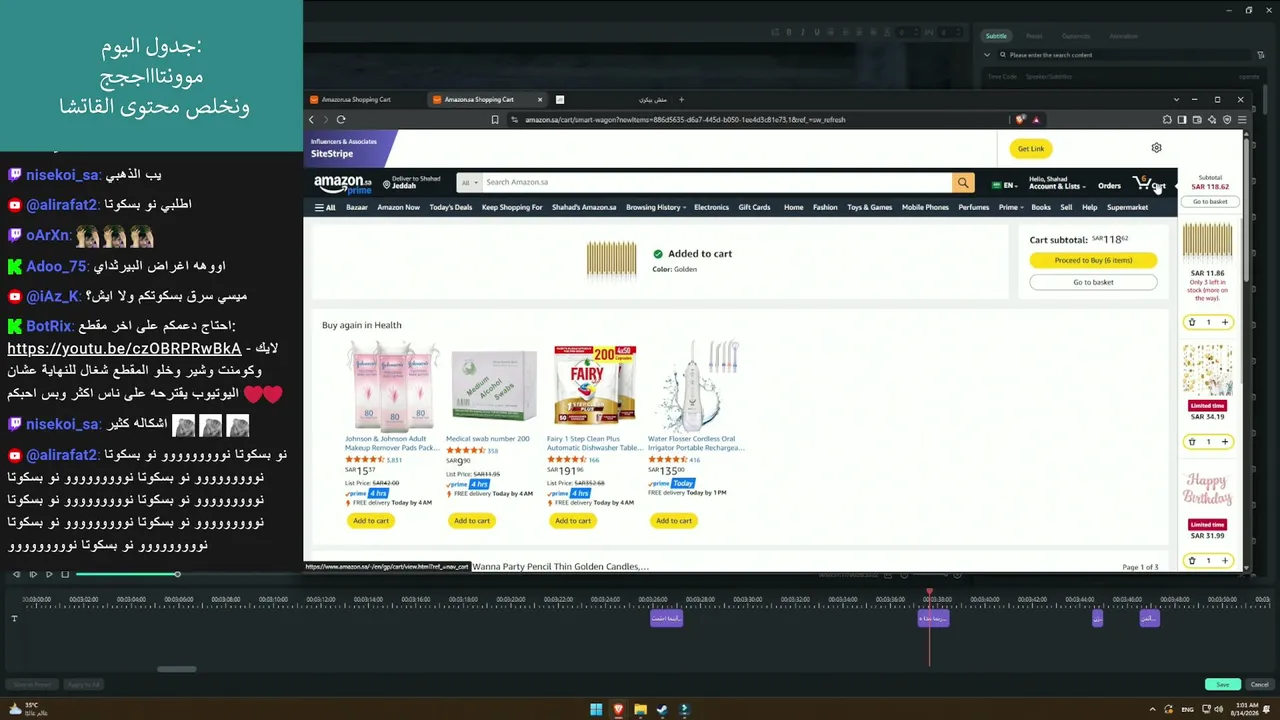The height and width of the screenshot is (720, 1280).
Task: Click the text track icon on timeline
Action: 14,618
